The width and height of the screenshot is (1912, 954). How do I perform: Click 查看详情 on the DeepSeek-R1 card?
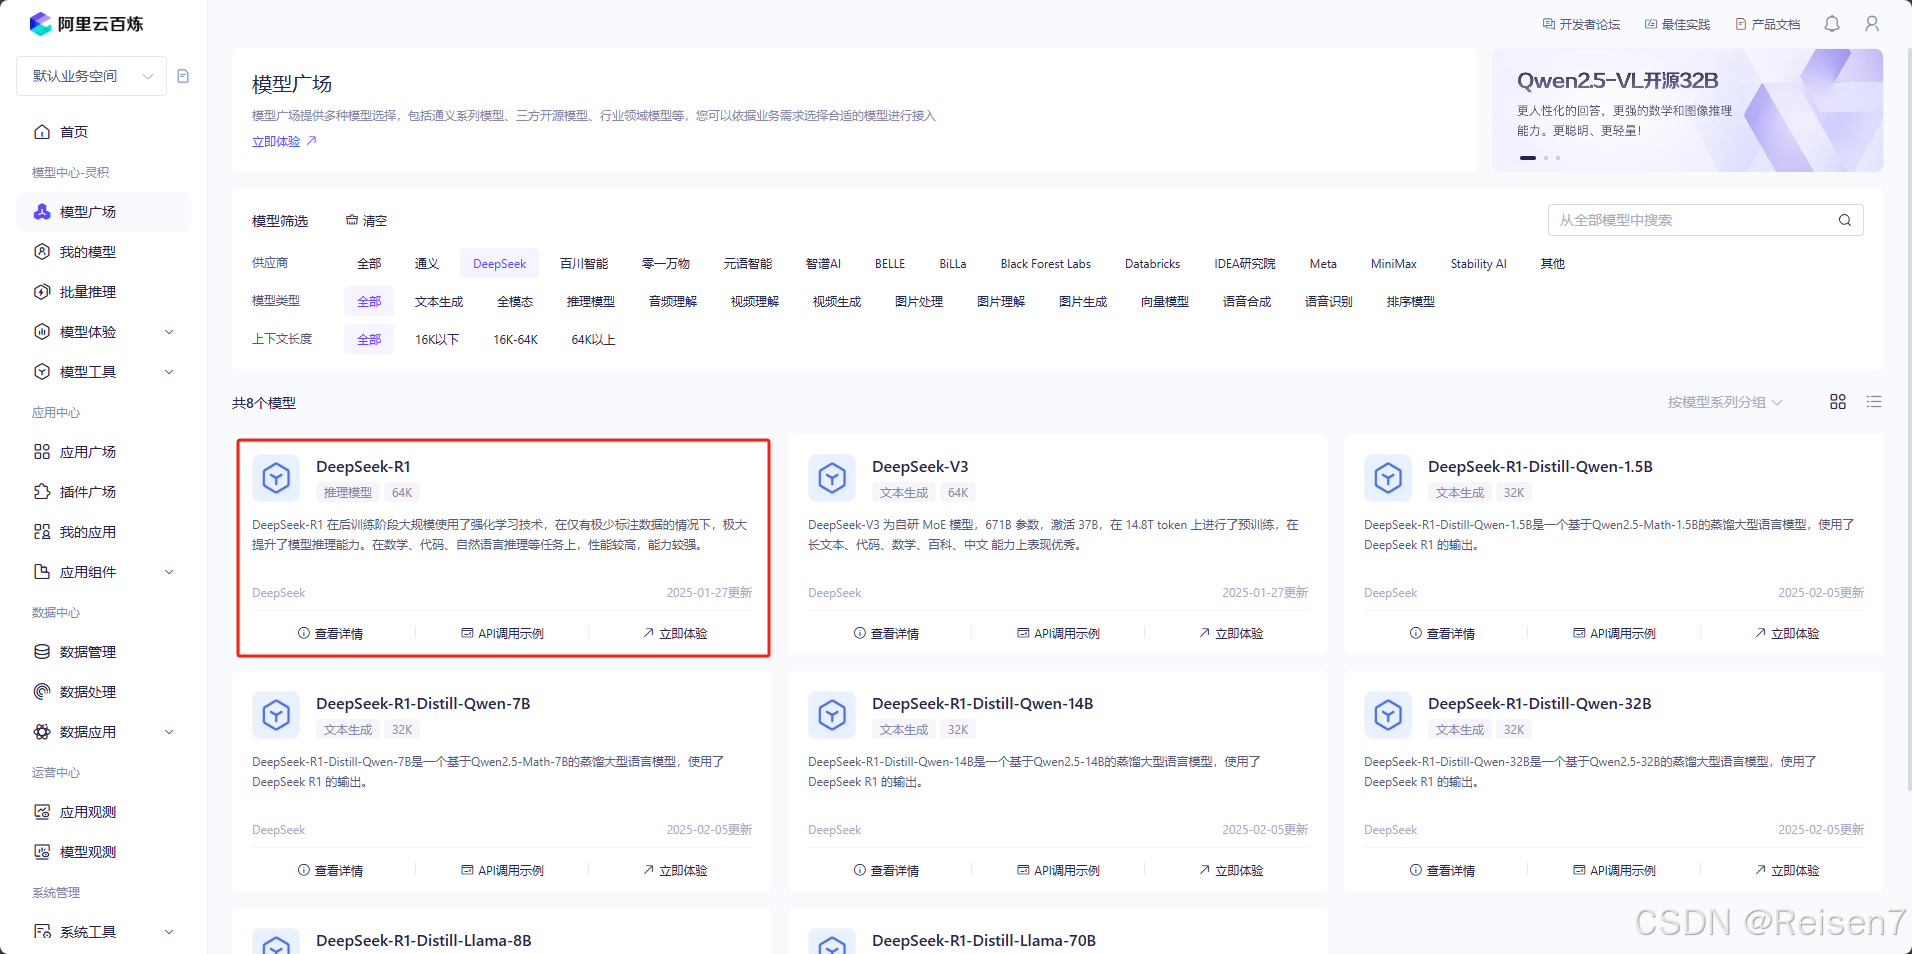(x=330, y=634)
